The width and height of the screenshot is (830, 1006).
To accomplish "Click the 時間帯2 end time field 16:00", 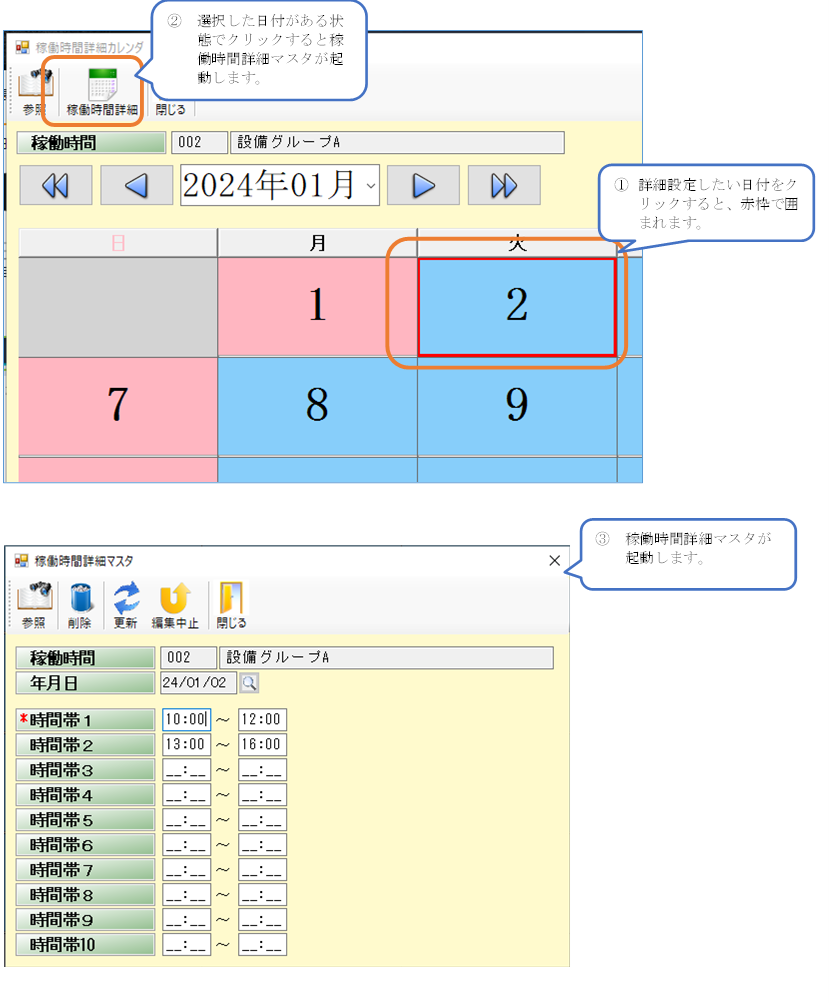I will coord(262,745).
